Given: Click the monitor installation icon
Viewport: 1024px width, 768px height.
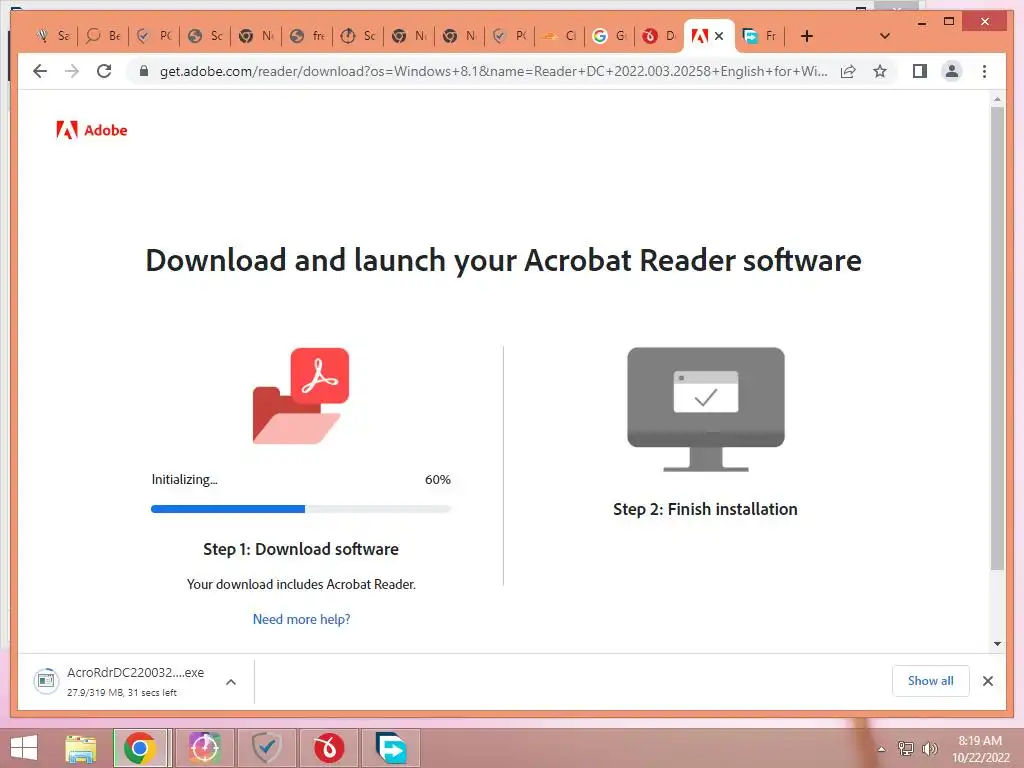Looking at the screenshot, I should (x=705, y=409).
